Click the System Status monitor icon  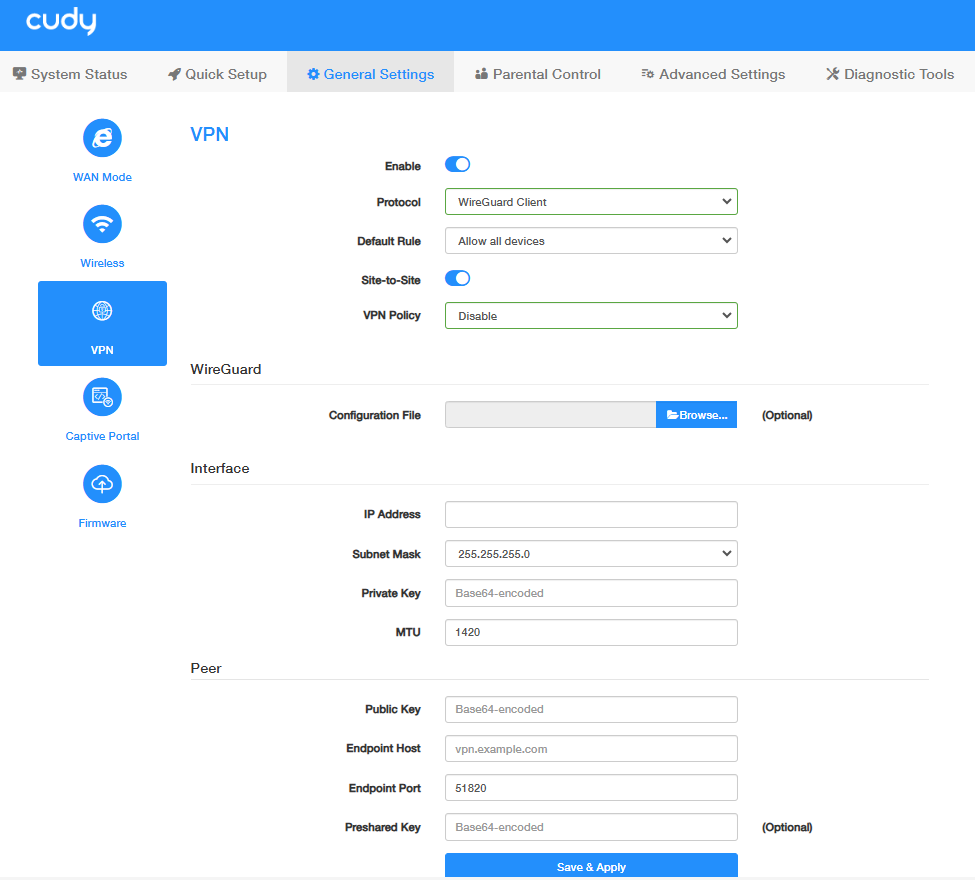coord(19,74)
